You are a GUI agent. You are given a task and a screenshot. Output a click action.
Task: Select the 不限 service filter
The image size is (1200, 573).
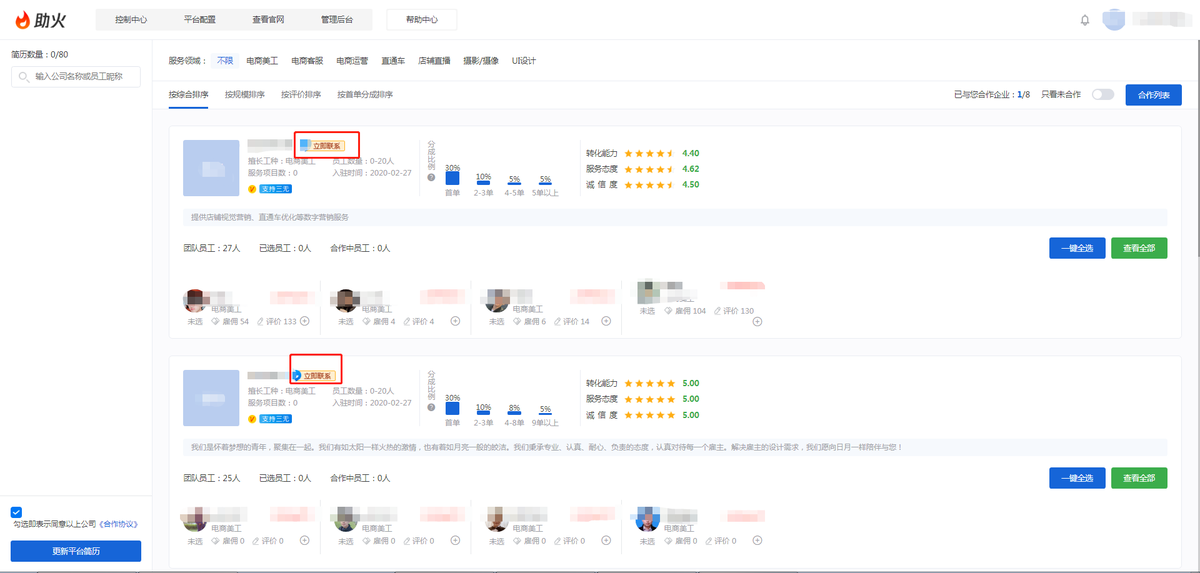[x=225, y=61]
